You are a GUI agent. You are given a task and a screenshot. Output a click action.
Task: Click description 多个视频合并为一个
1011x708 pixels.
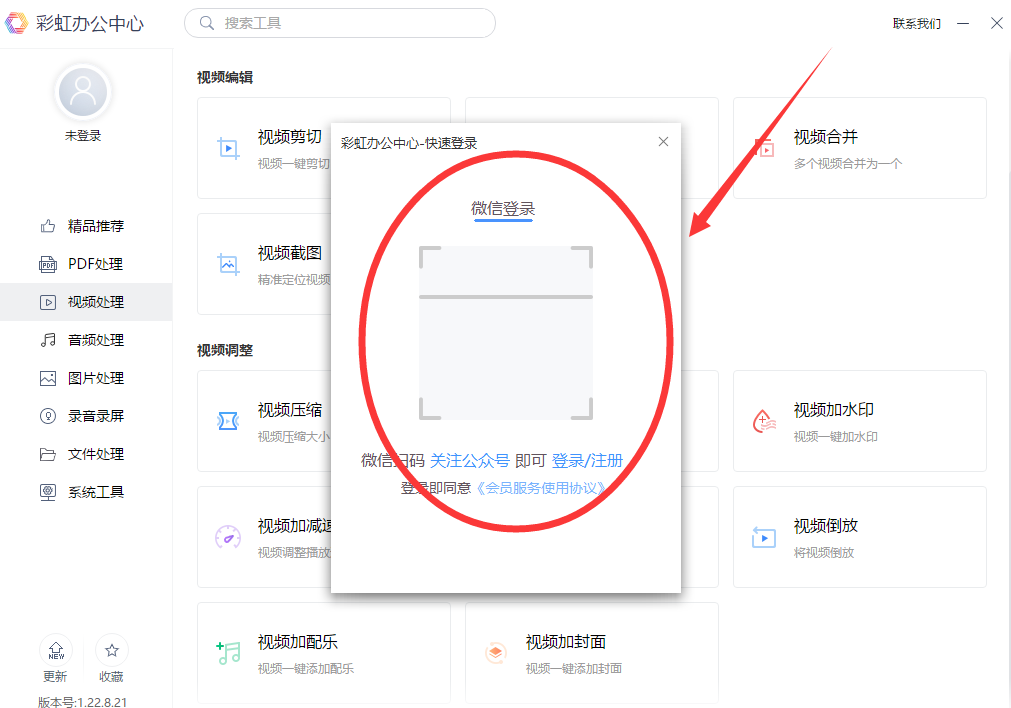point(847,164)
